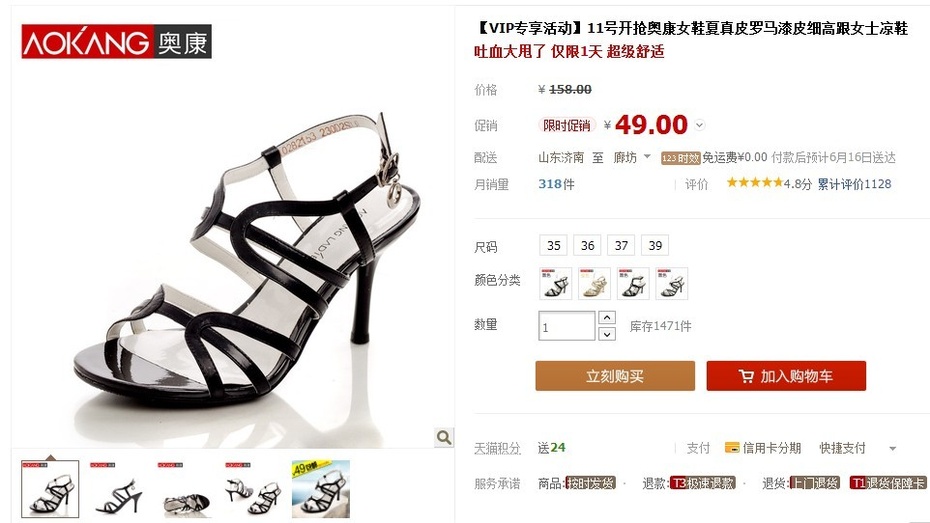This screenshot has height=523, width=930.
Task: Expand the promotion price dropdown arrow
Action: point(700,125)
